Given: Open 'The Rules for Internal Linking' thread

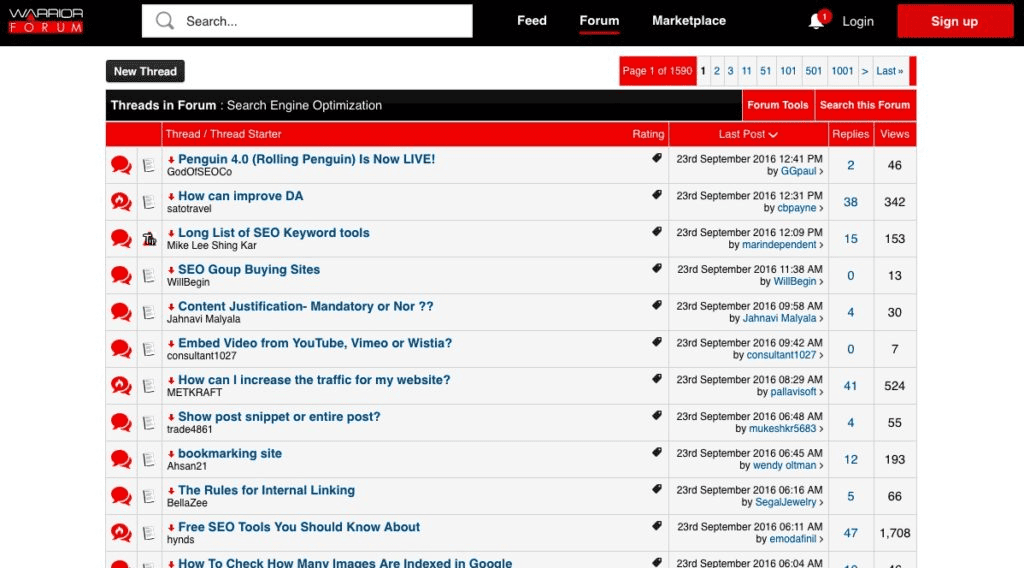Looking at the screenshot, I should 266,490.
